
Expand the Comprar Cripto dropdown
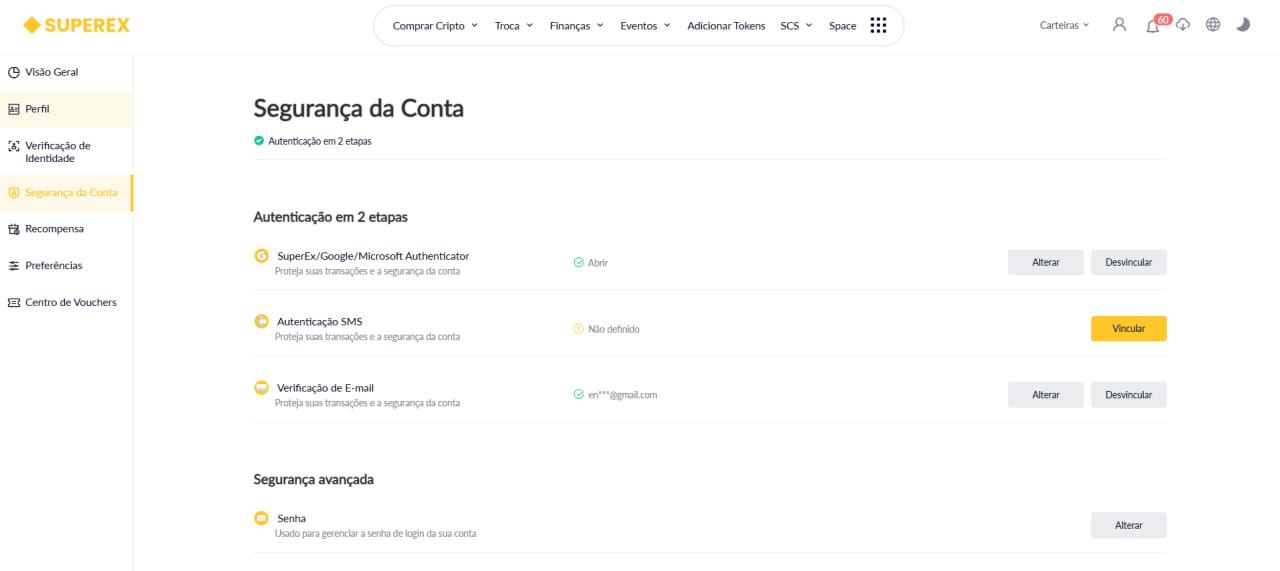(x=435, y=26)
